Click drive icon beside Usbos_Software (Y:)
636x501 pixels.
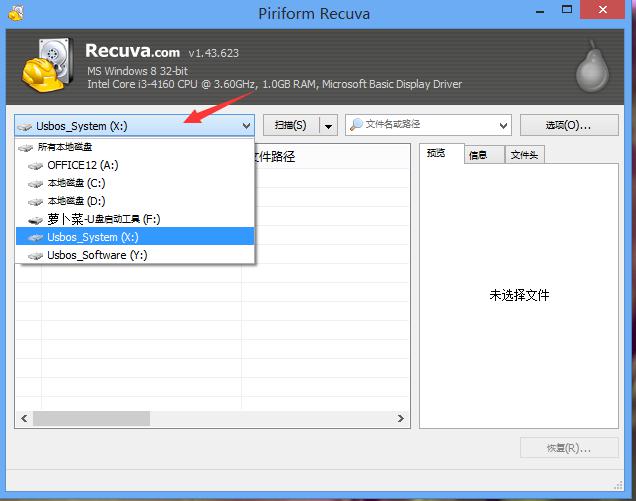(x=36, y=256)
